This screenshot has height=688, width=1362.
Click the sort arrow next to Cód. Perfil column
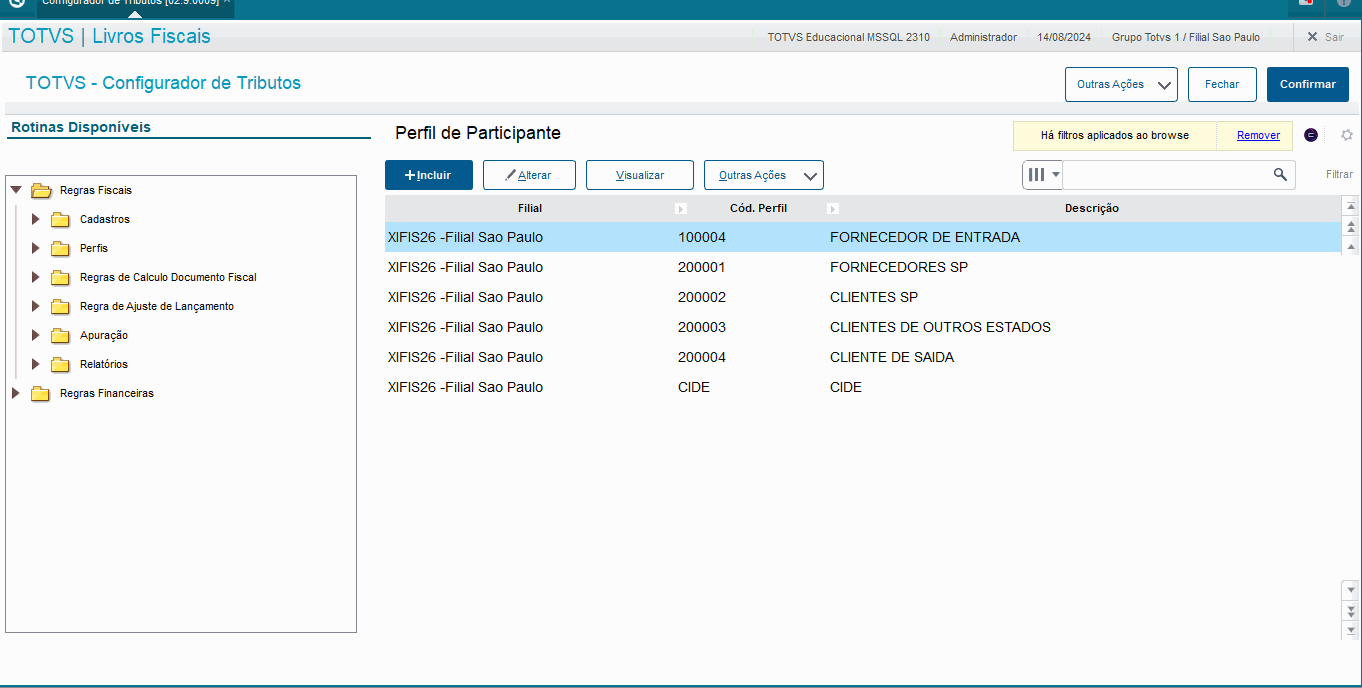point(833,209)
